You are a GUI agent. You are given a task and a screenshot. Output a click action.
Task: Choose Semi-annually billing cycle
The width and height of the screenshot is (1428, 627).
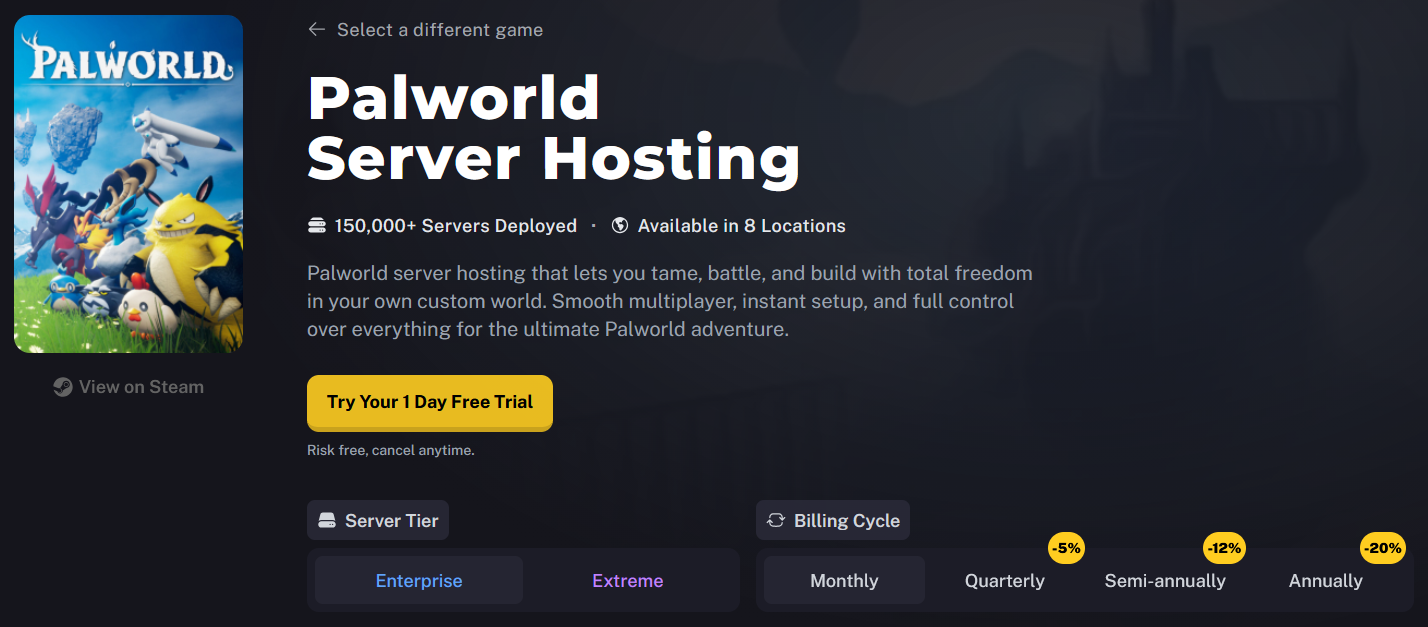1165,581
